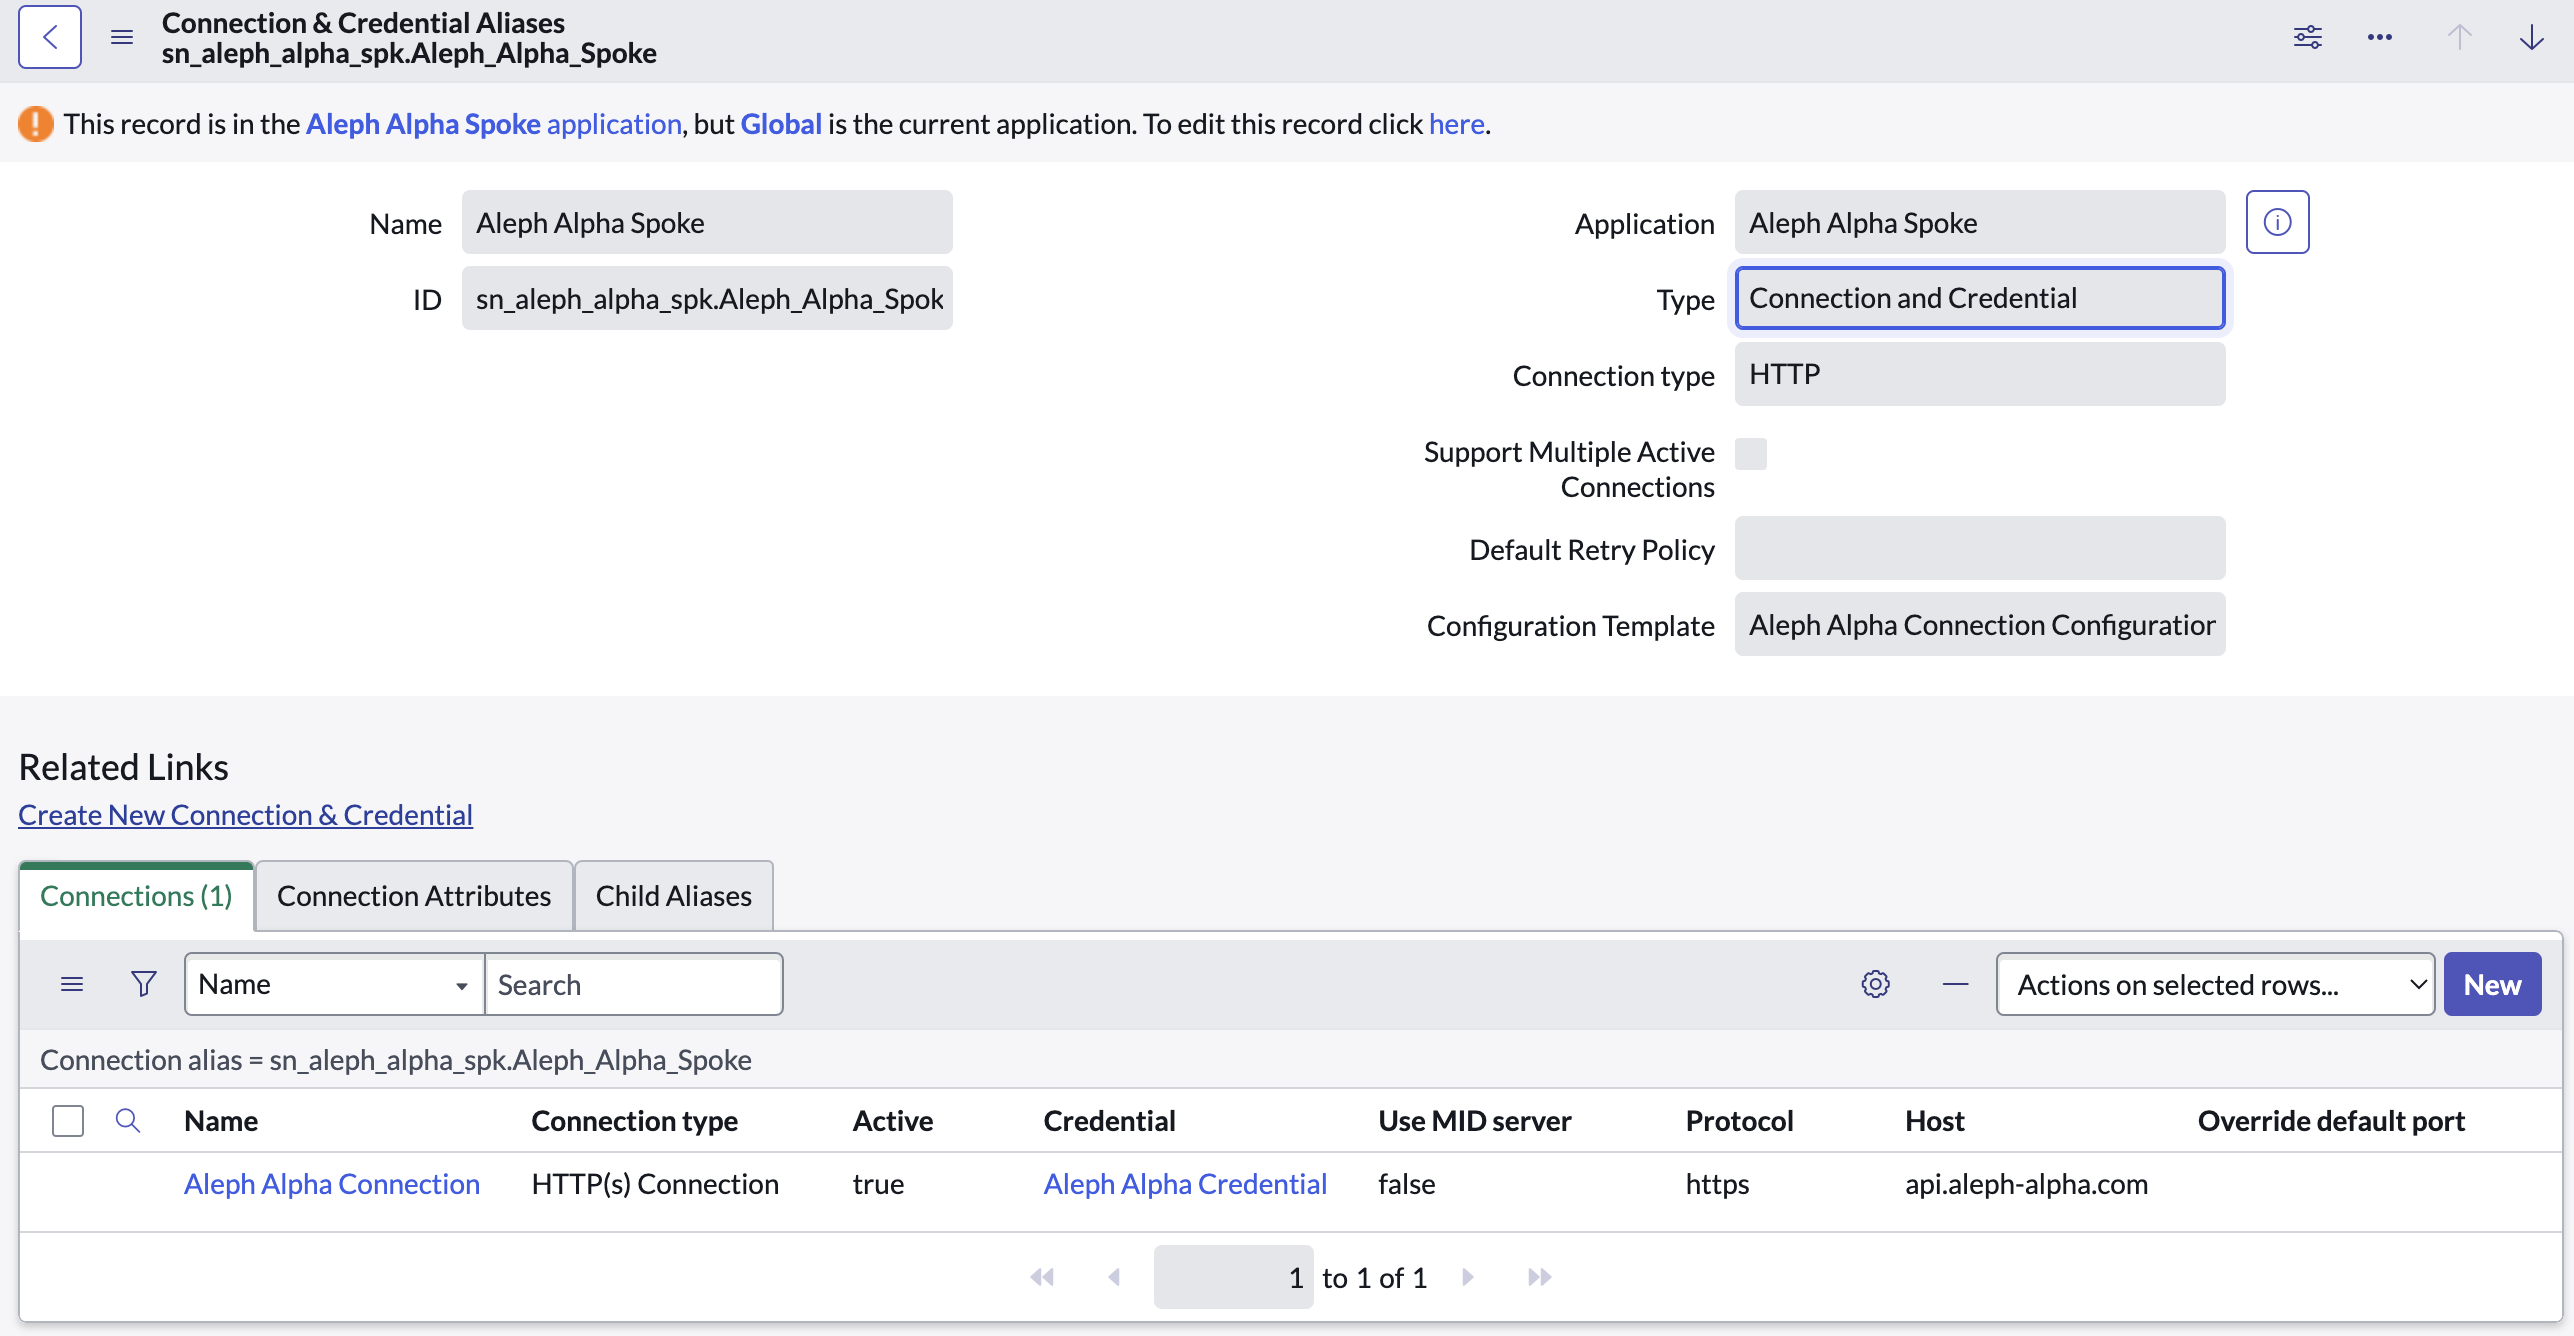2574x1336 pixels.
Task: Click the list Search box
Action: pyautogui.click(x=634, y=984)
